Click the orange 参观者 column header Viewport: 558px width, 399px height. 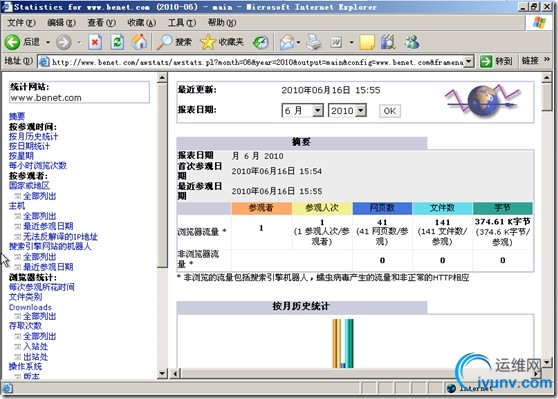(x=262, y=208)
